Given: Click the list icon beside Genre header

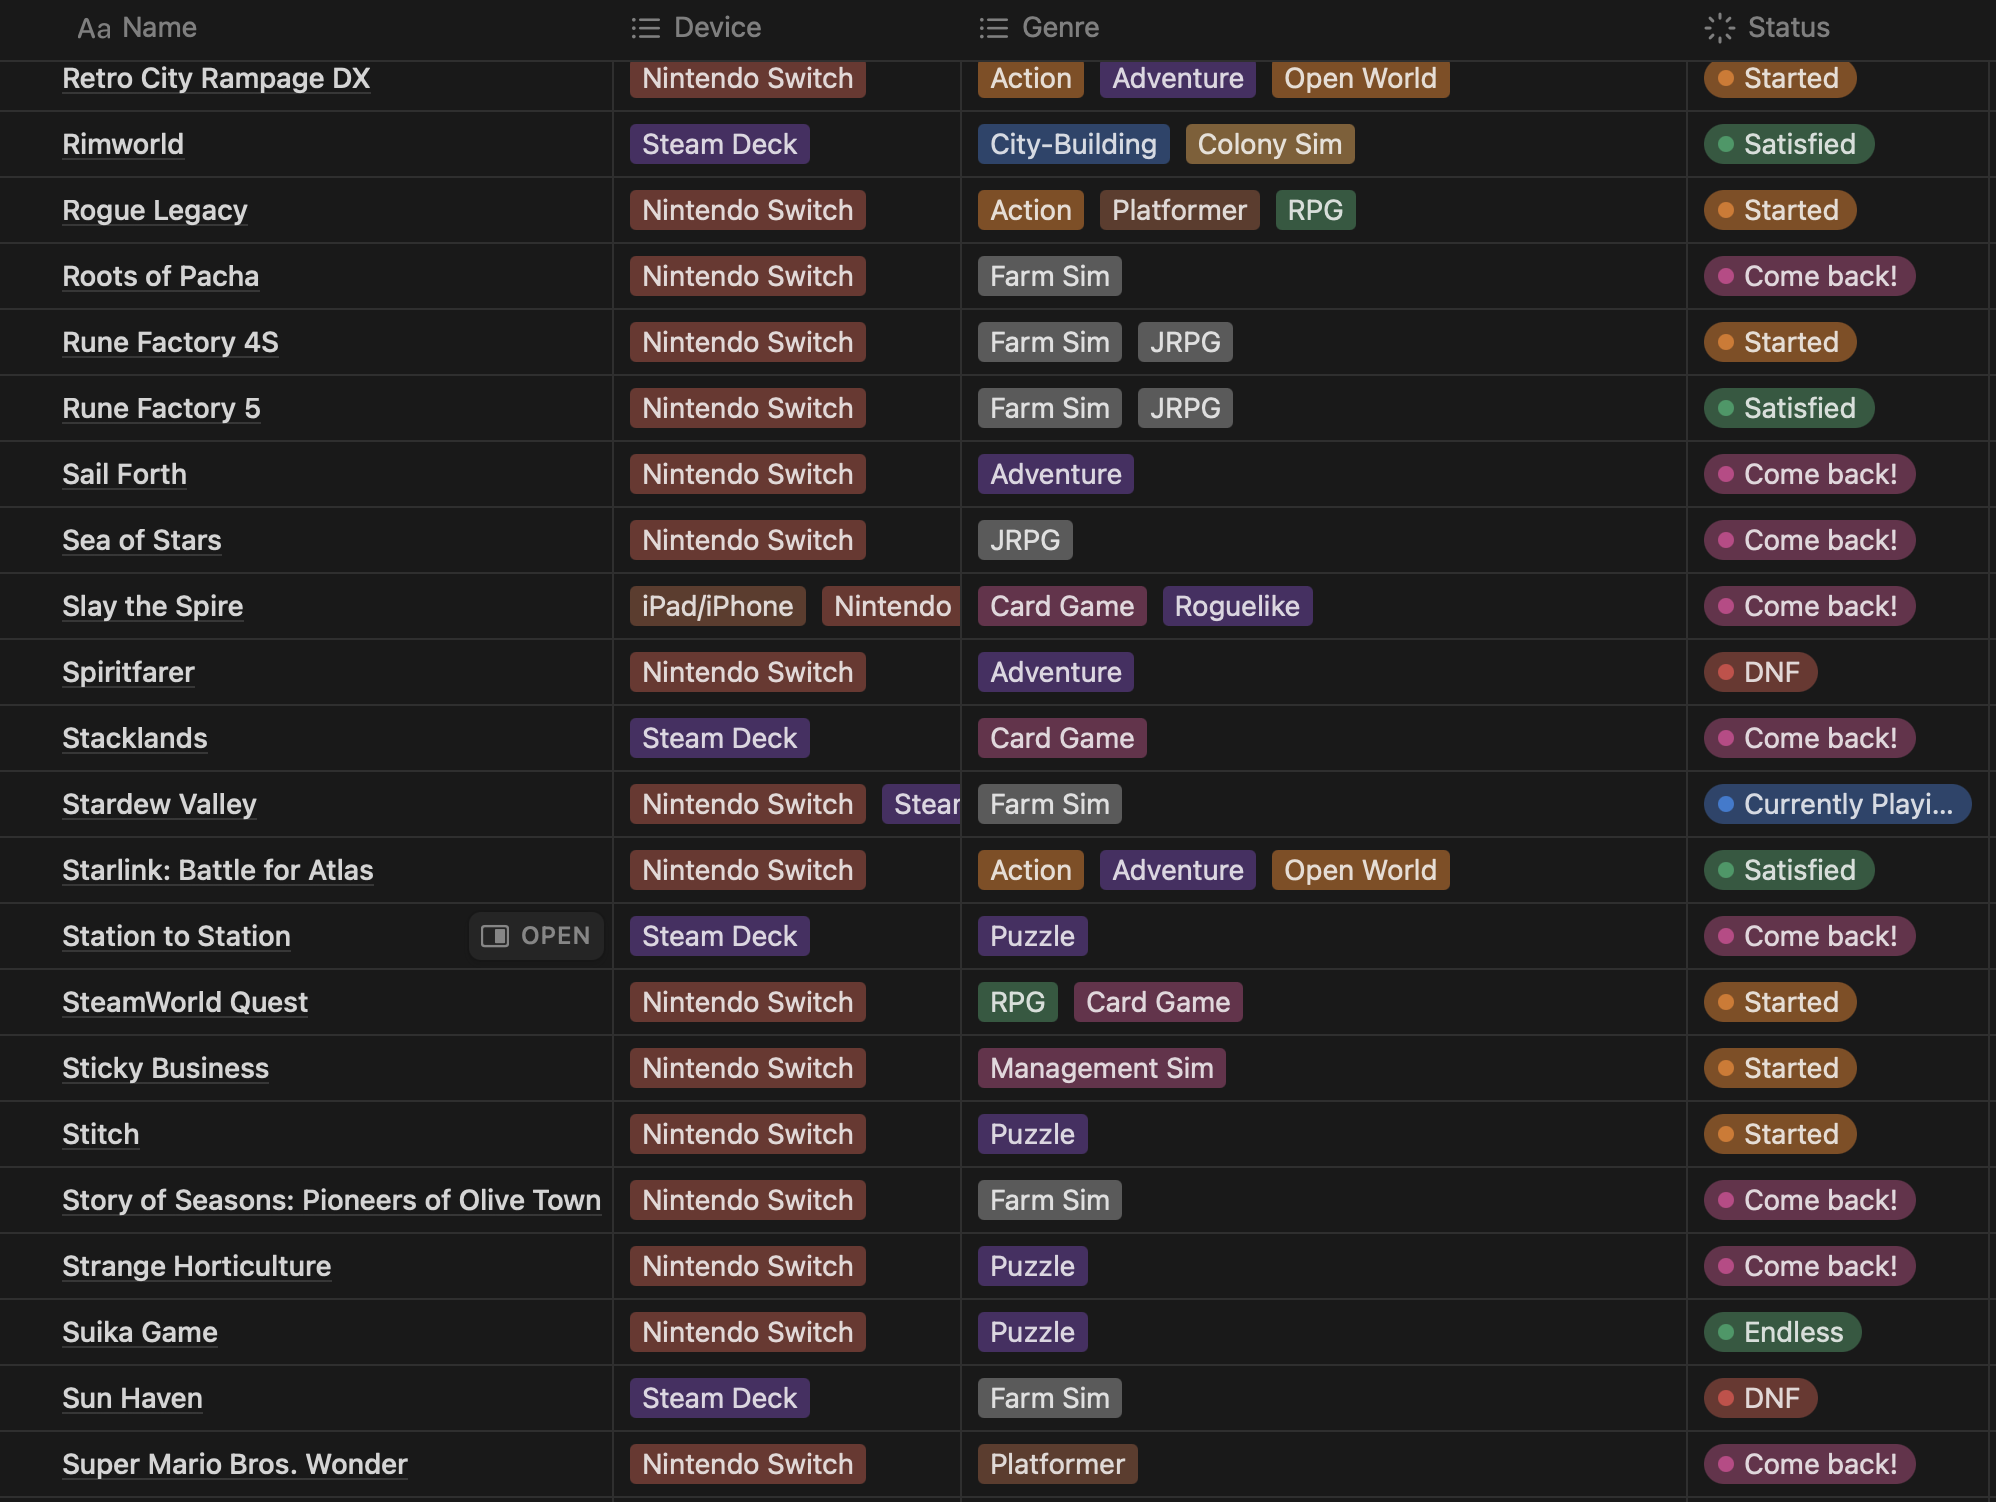Looking at the screenshot, I should click(x=993, y=28).
